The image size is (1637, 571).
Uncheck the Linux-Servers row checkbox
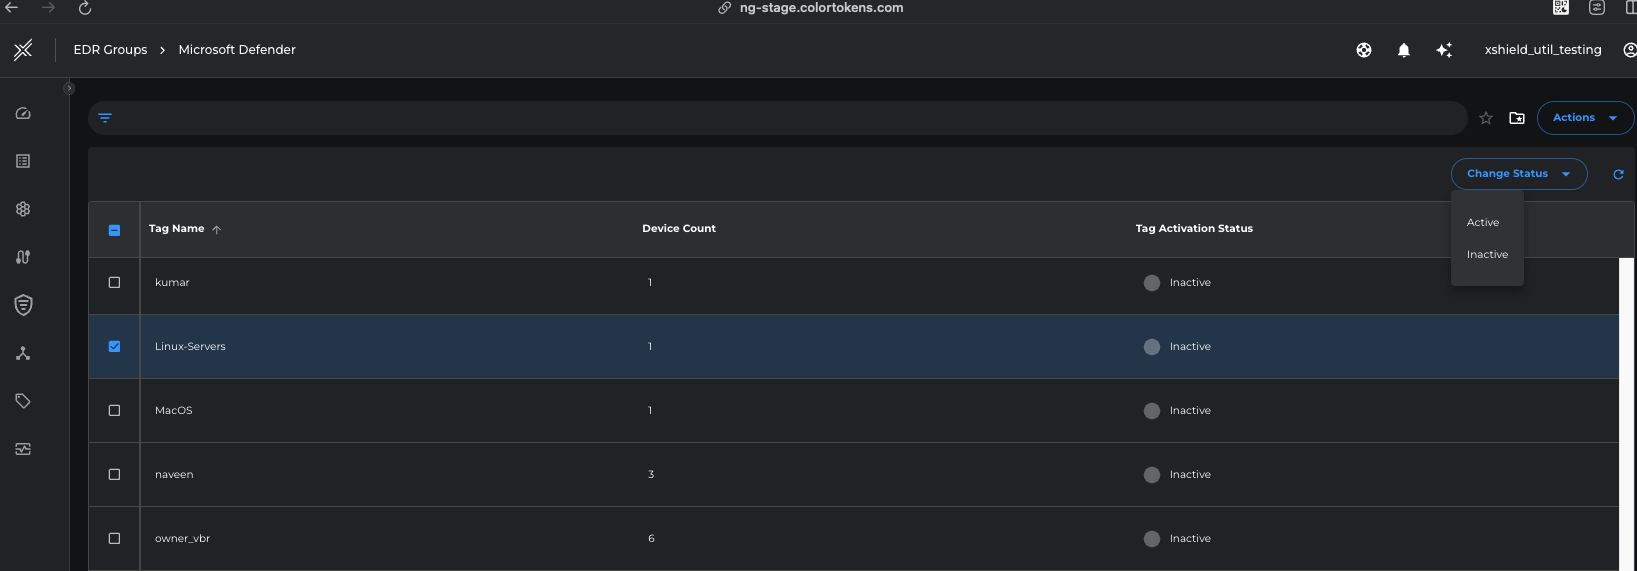(x=114, y=347)
